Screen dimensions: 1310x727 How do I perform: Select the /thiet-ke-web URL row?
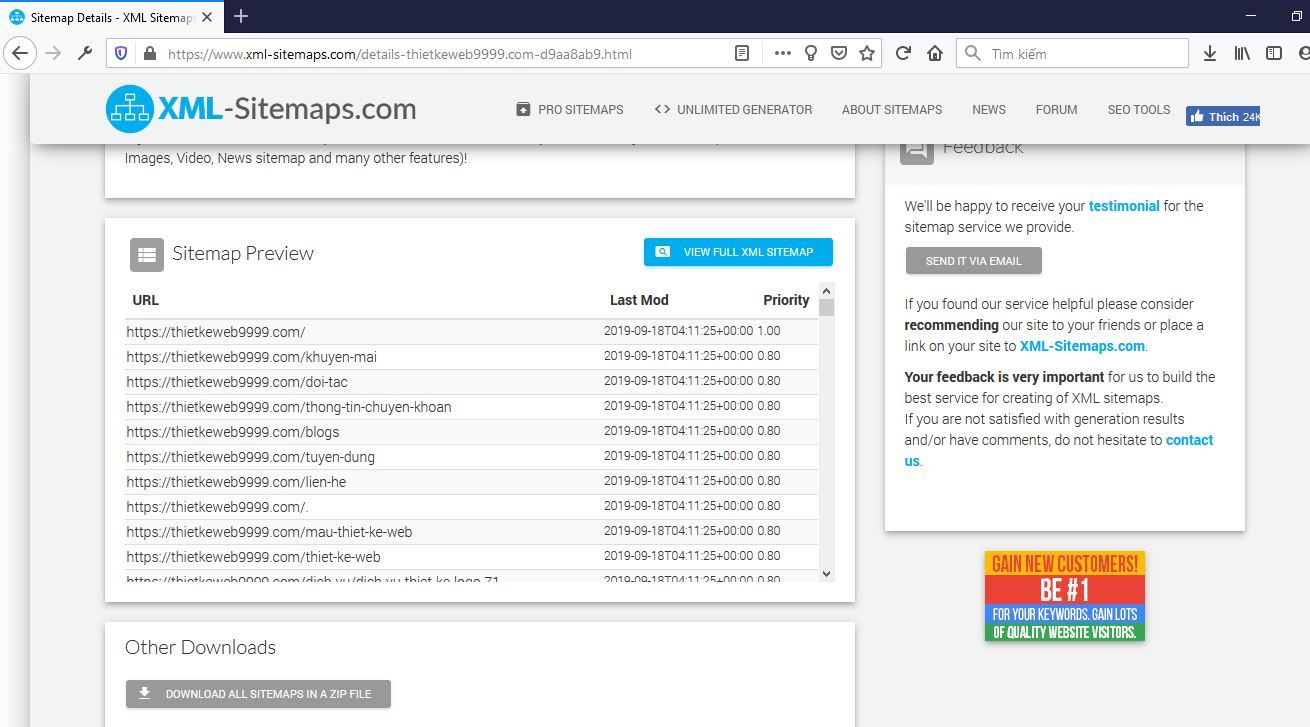coord(253,557)
